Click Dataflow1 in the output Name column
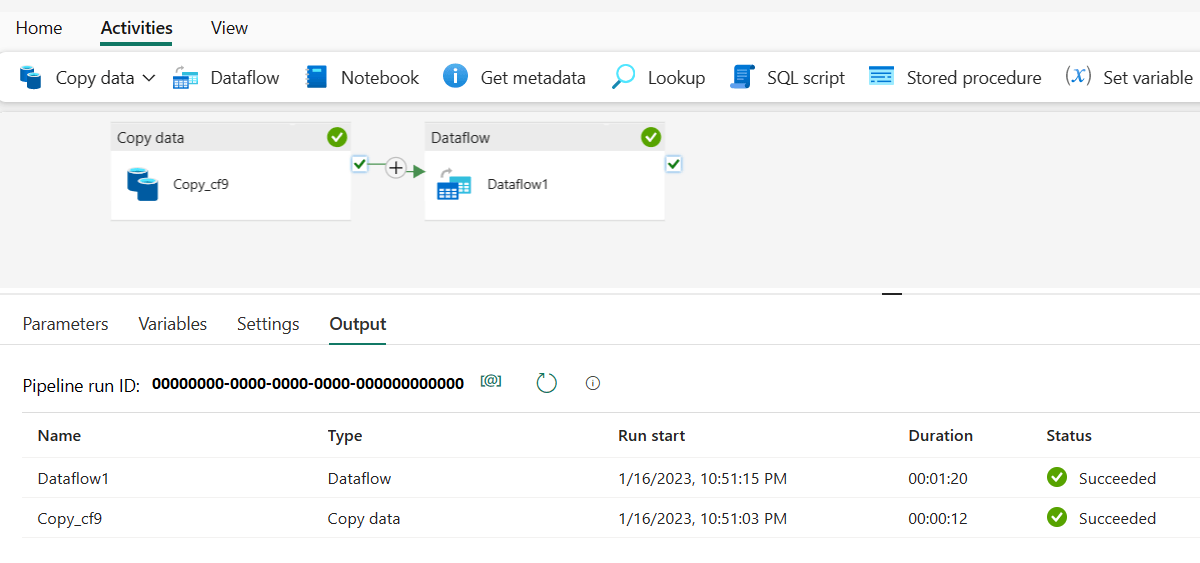1200x563 pixels. pos(73,478)
